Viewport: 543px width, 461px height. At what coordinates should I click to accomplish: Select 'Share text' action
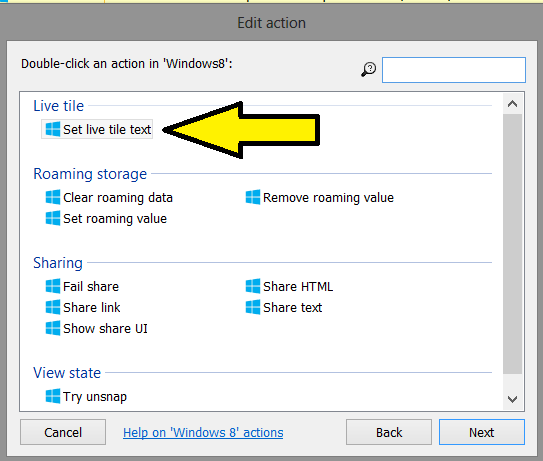pyautogui.click(x=284, y=308)
